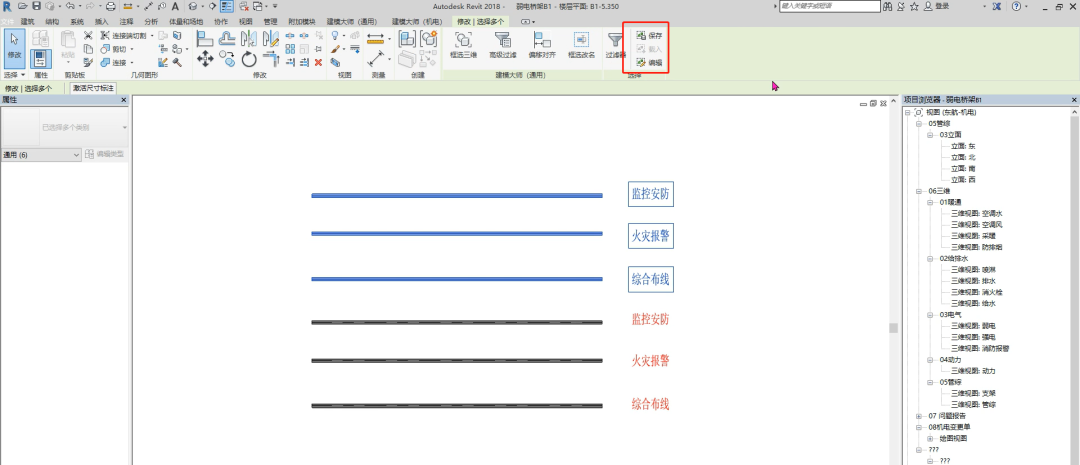Click the Revit R application logo
1080x465 pixels.
pos(7,6)
